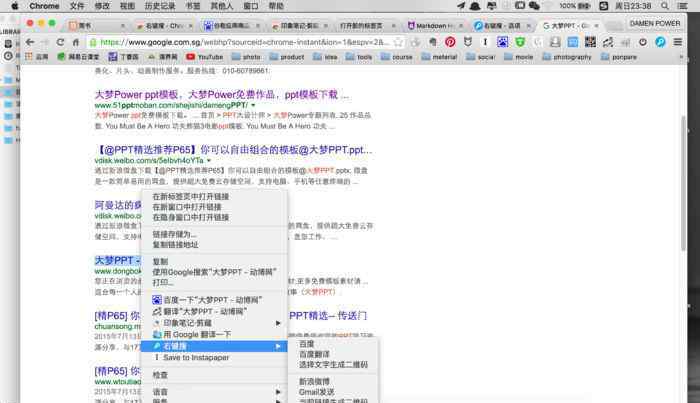Expand the dropdown arrow beside 51pptmoban URL
Viewport: 700px width, 403px height.
(x=253, y=105)
